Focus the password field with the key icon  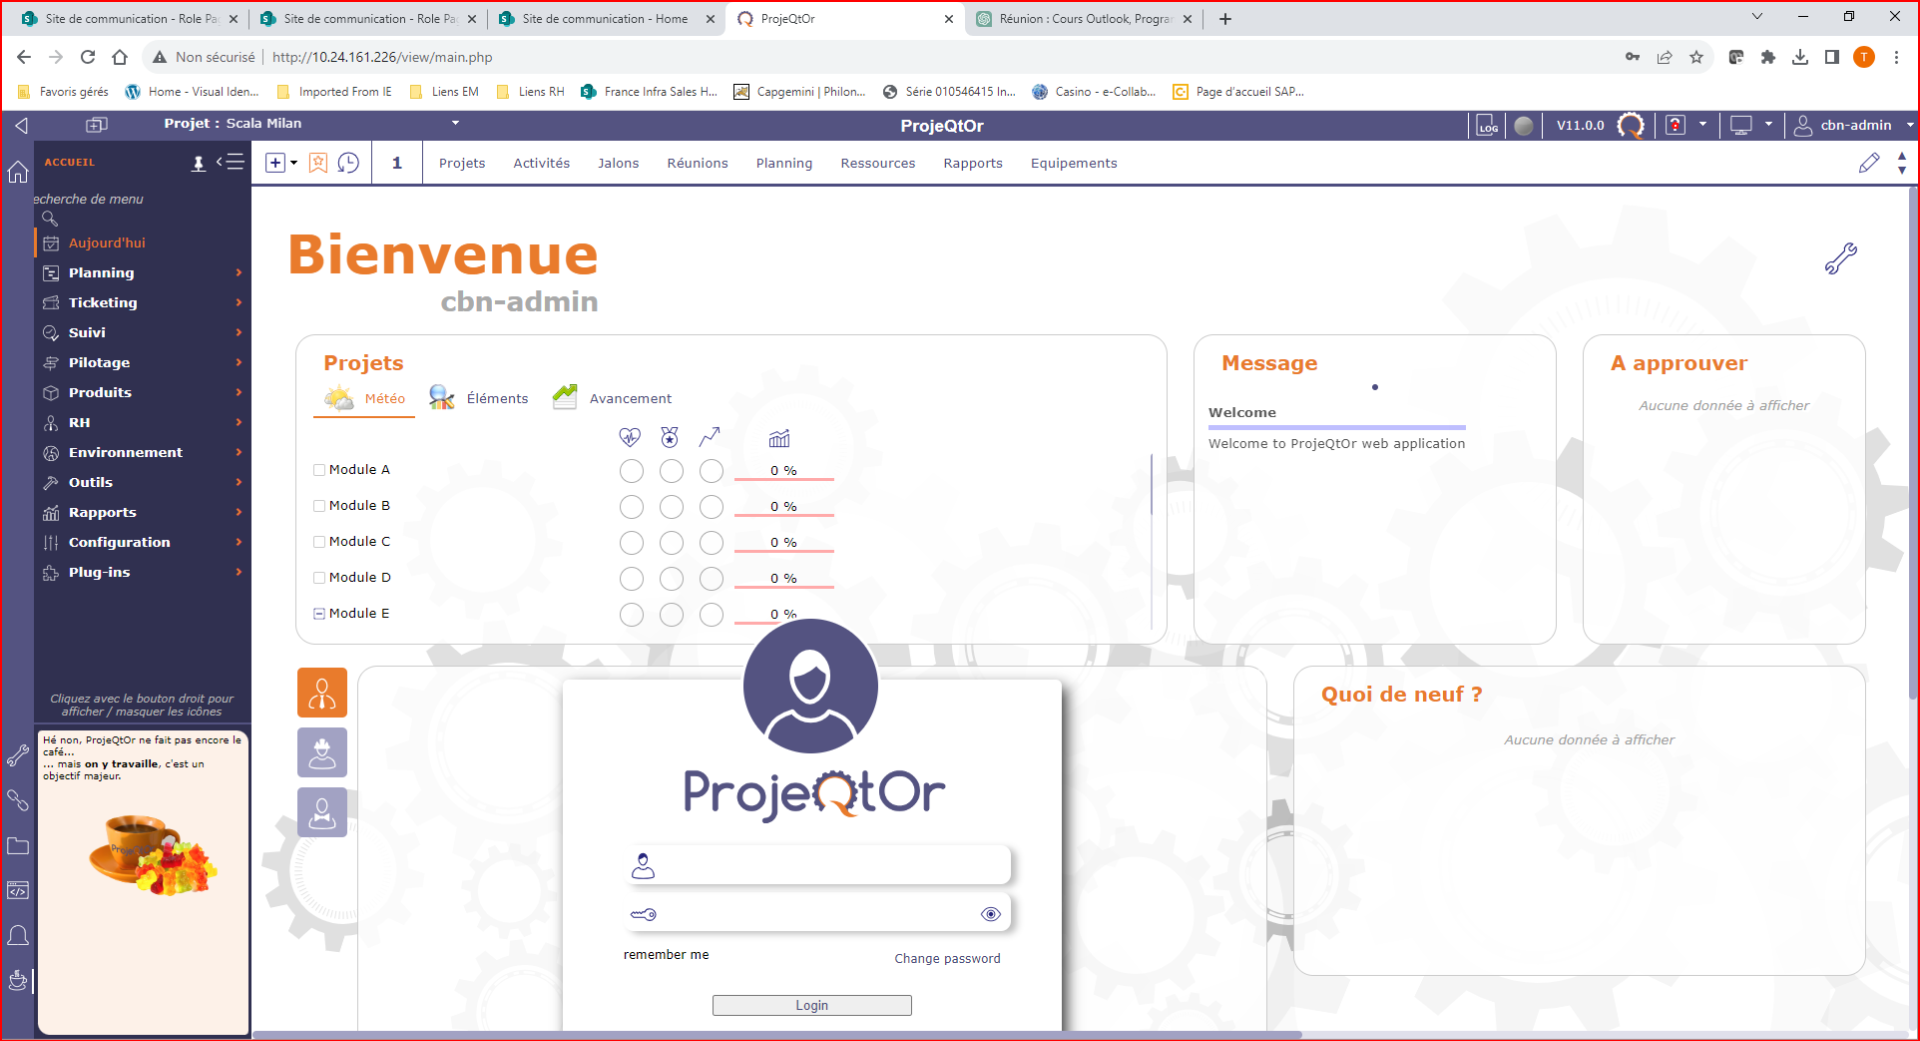click(x=817, y=913)
